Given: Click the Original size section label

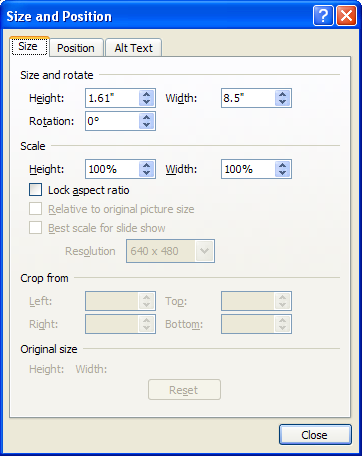Looking at the screenshot, I should pyautogui.click(x=49, y=349).
